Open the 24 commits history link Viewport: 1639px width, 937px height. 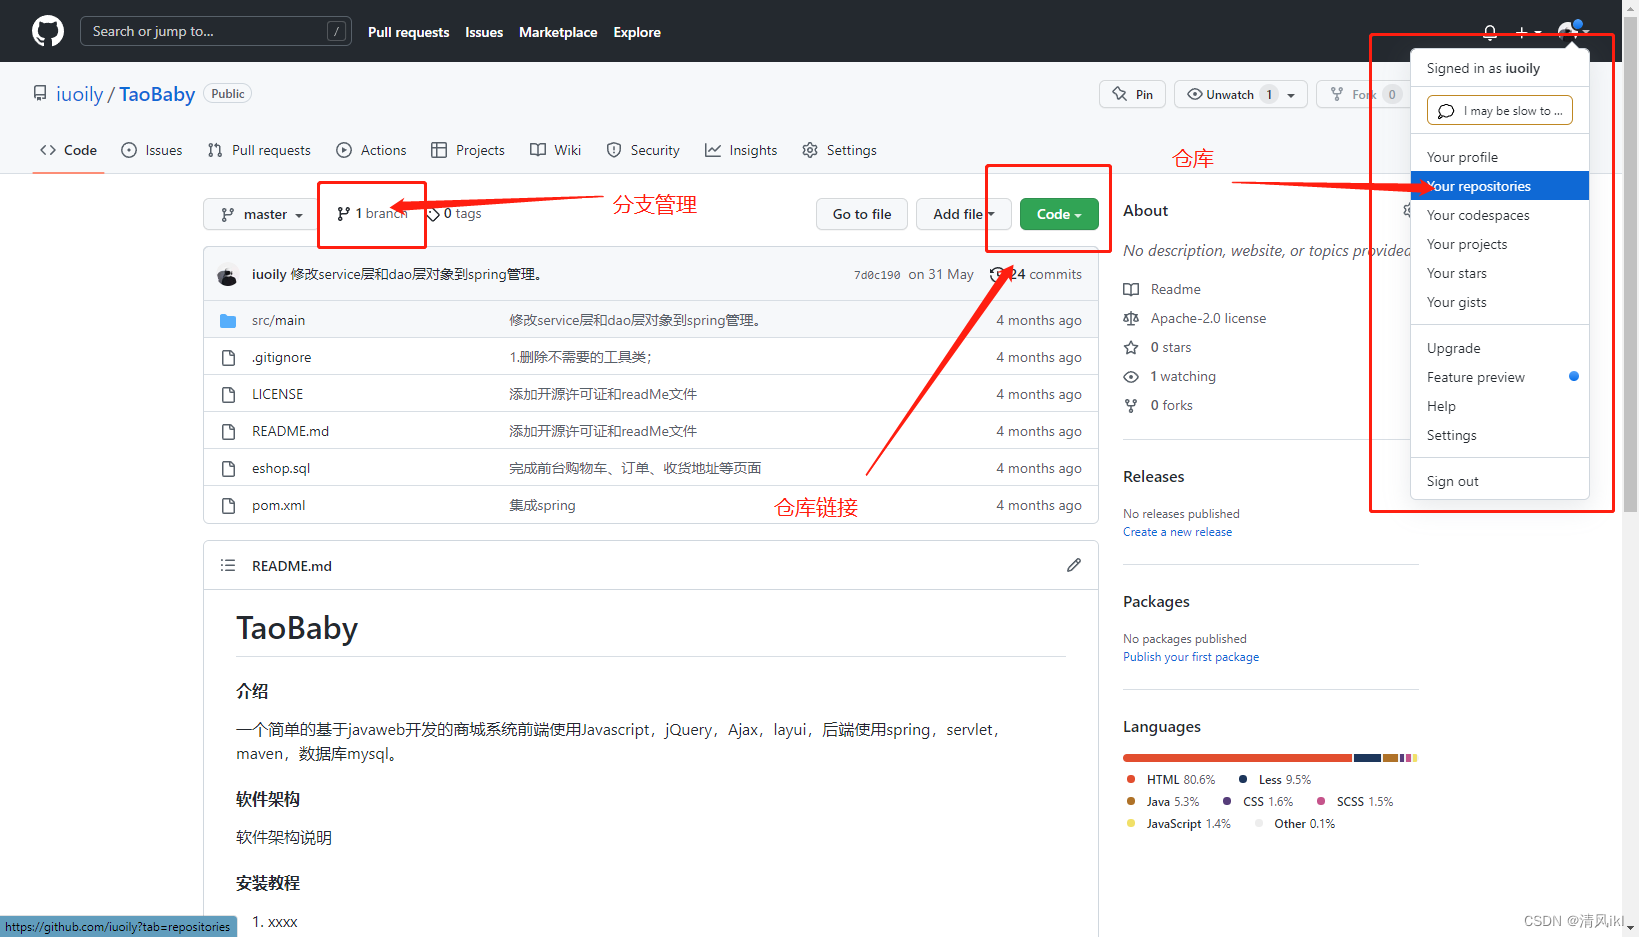point(1036,274)
